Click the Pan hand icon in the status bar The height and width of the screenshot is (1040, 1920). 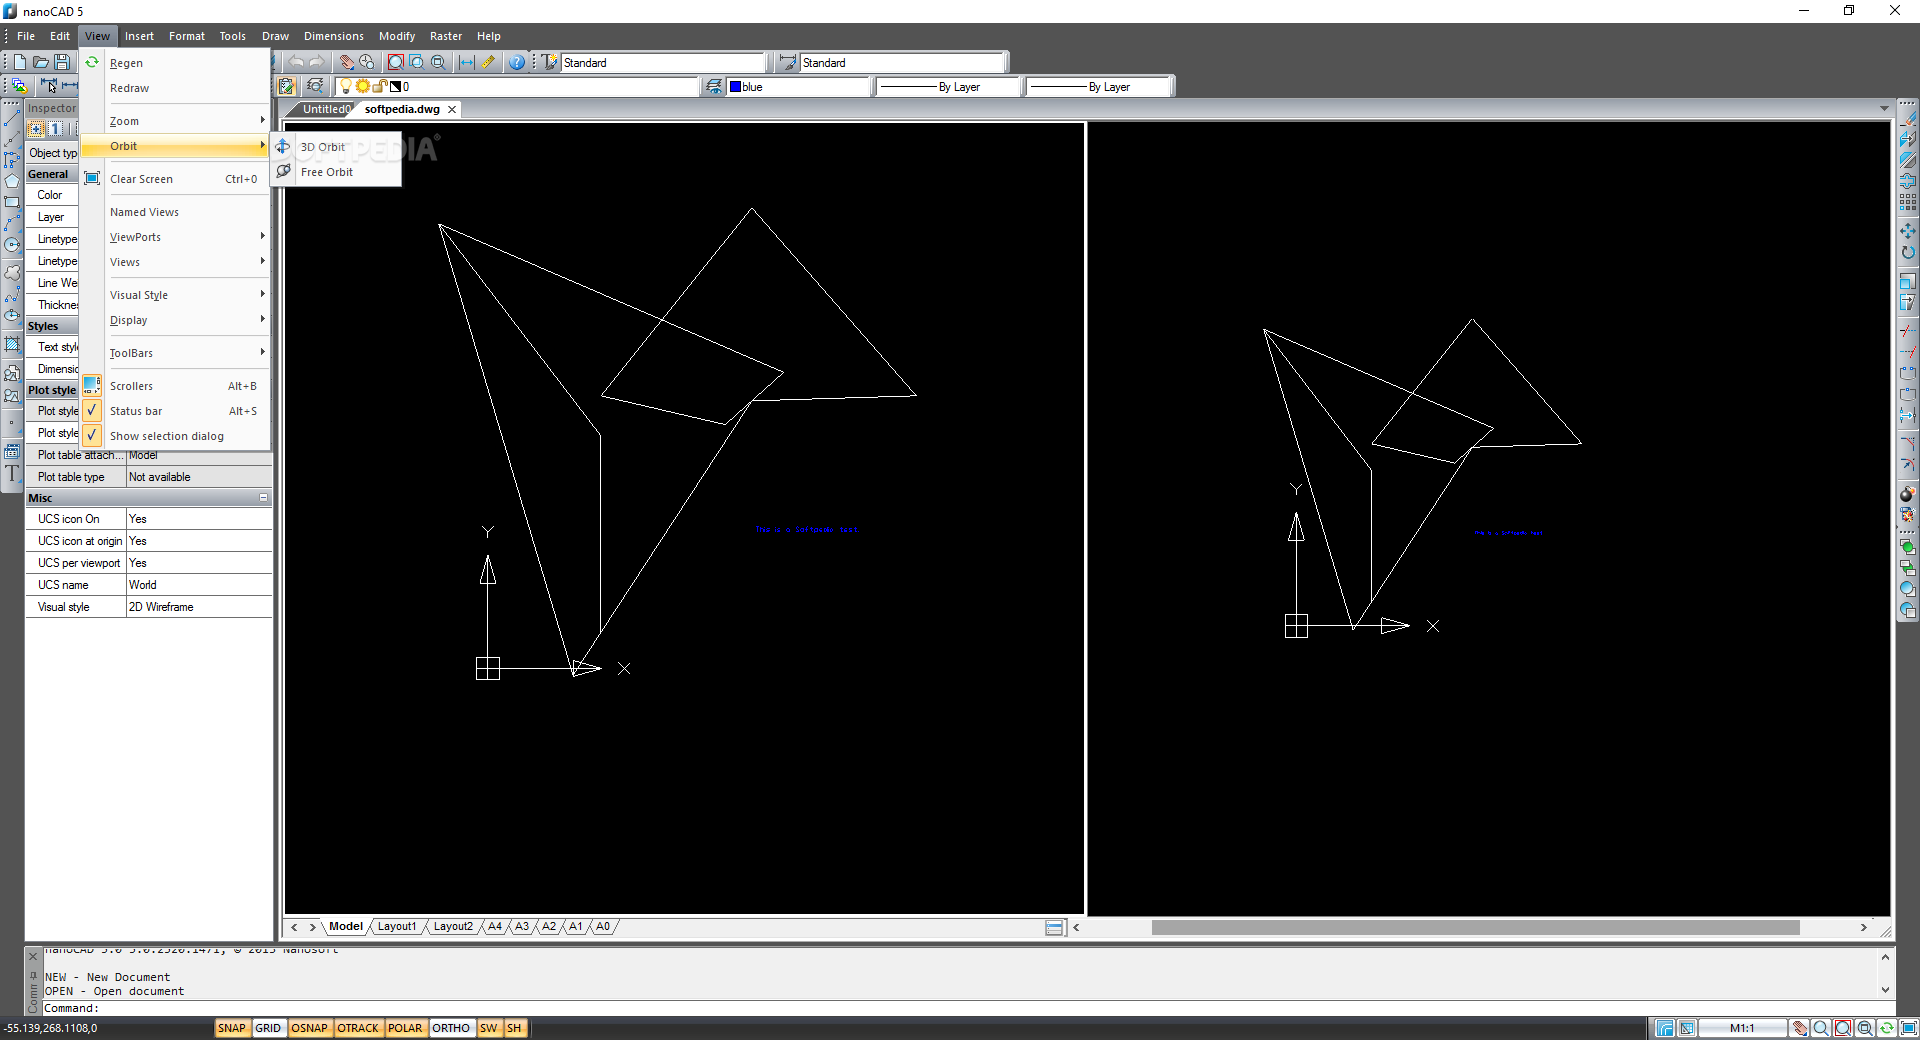[1800, 1028]
